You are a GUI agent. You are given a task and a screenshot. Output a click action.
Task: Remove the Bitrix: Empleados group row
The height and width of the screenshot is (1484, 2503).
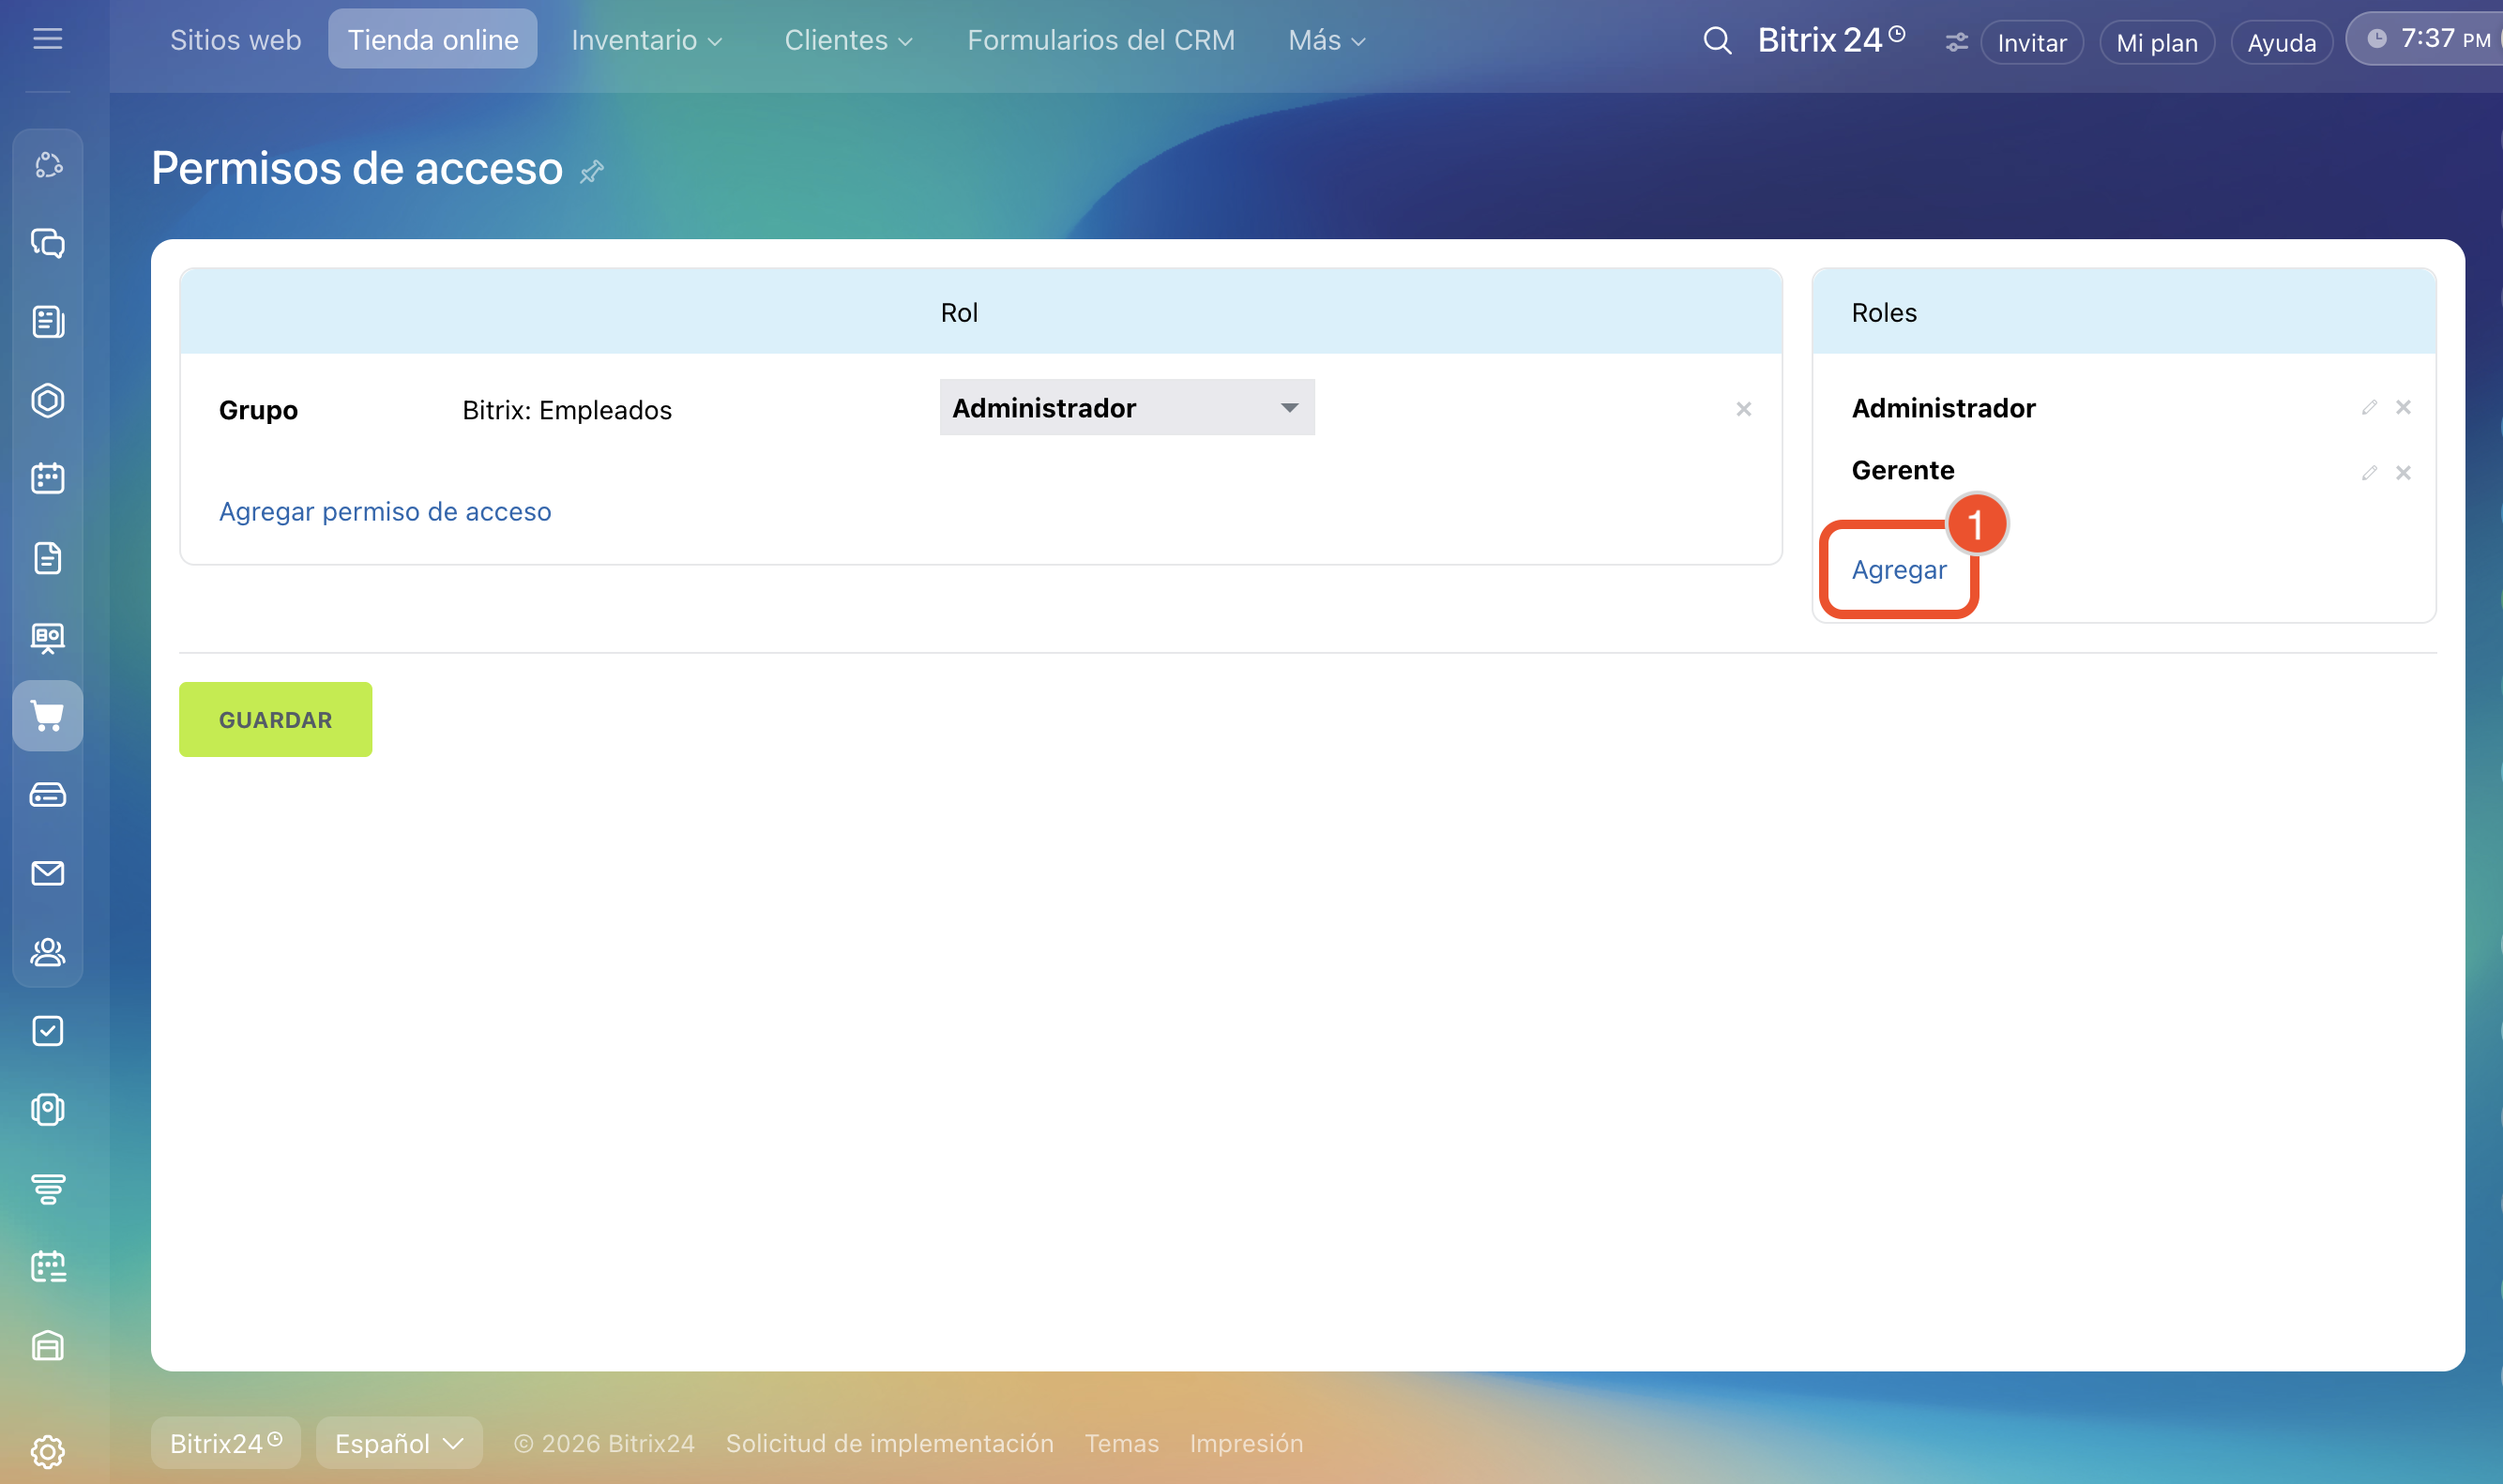[1743, 409]
